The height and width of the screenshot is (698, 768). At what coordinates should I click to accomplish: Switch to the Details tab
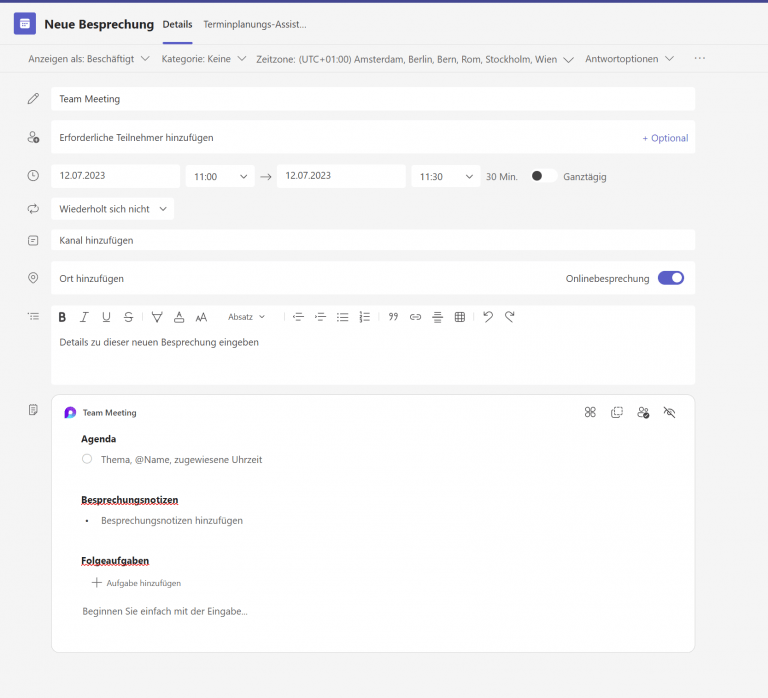click(x=177, y=24)
